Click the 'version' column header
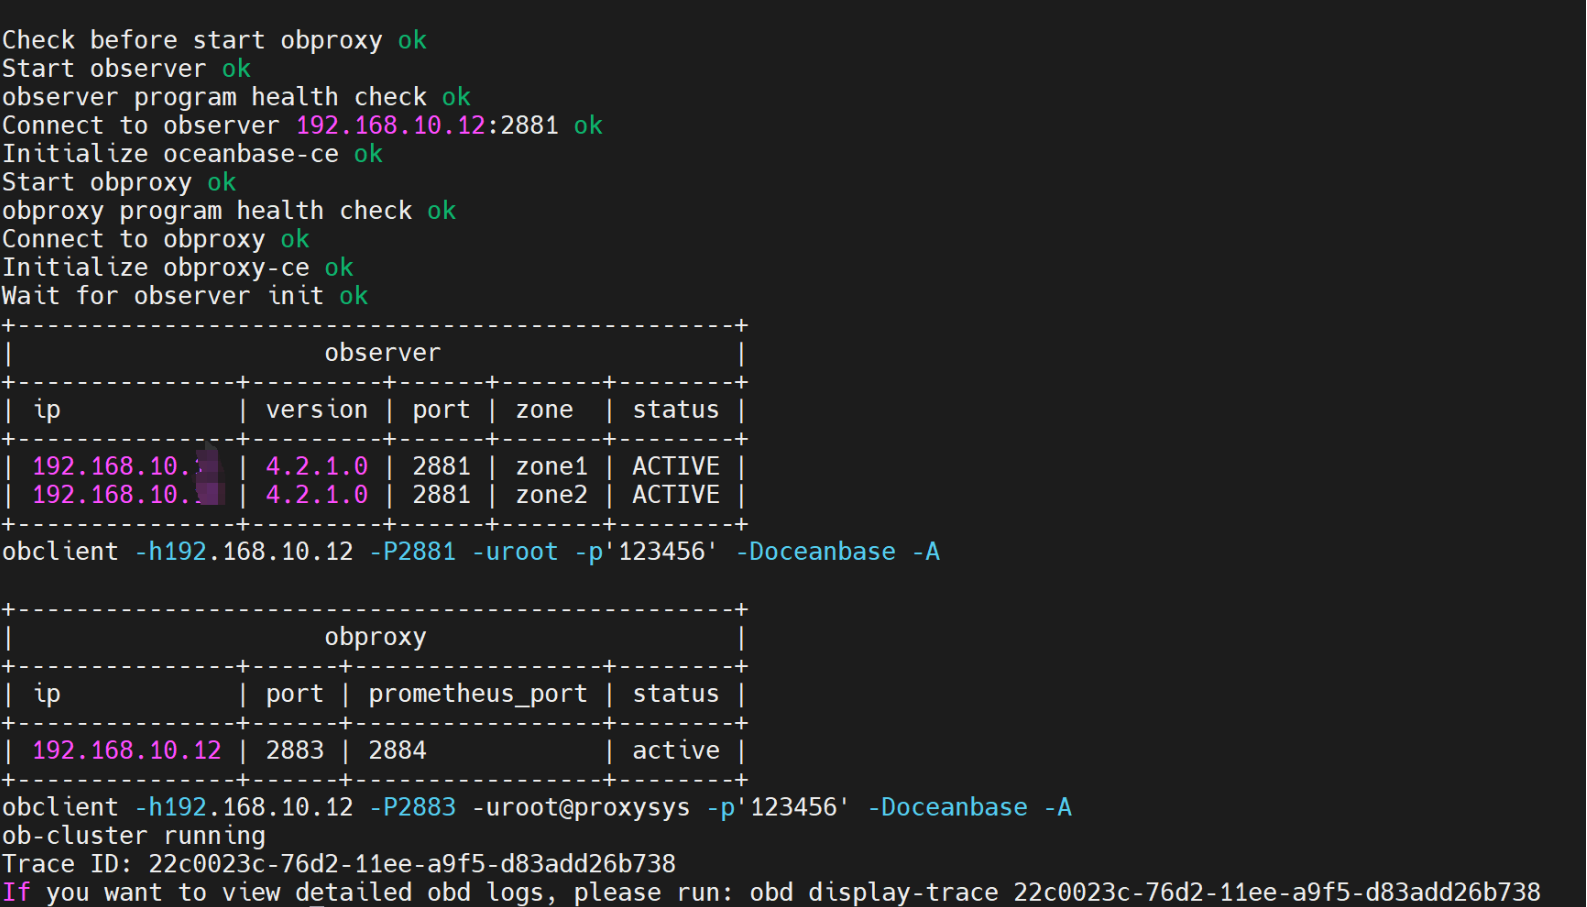1587x907 pixels. pyautogui.click(x=317, y=410)
